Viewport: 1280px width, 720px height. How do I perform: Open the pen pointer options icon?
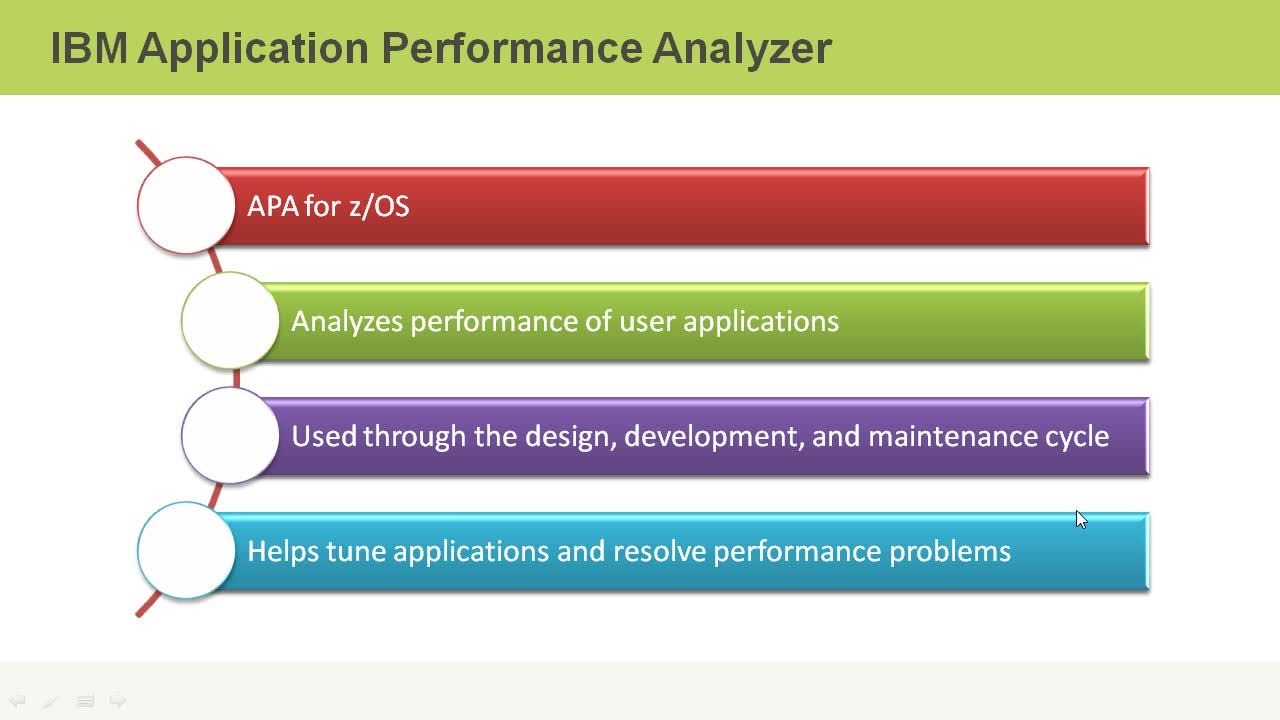click(x=51, y=702)
